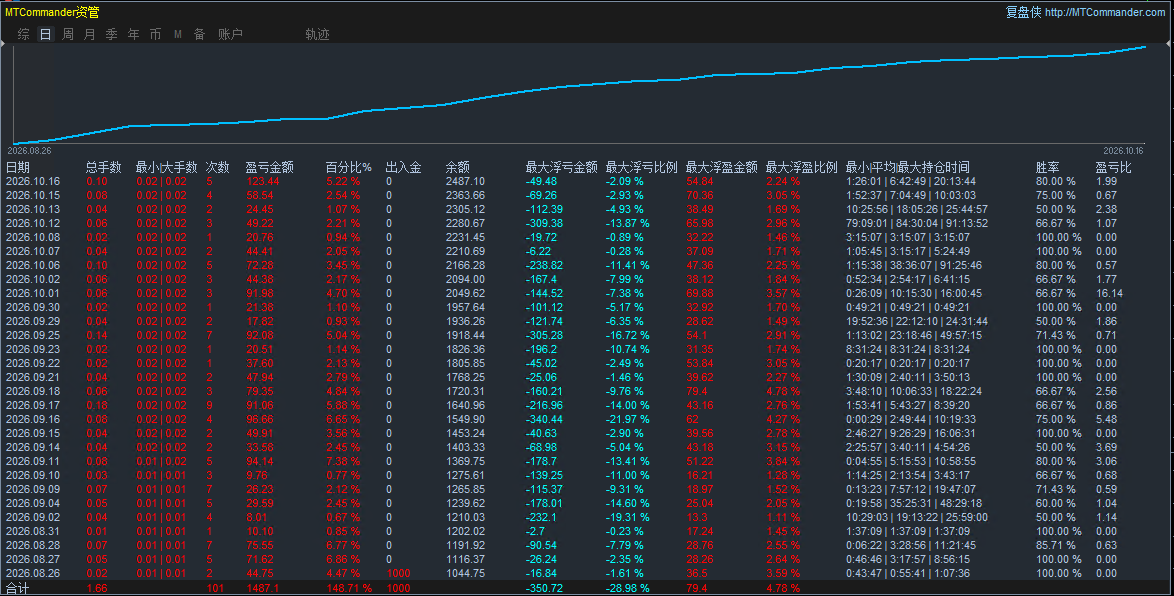Select the 2026.09.25 date cell
The width and height of the screenshot is (1174, 596).
33,335
